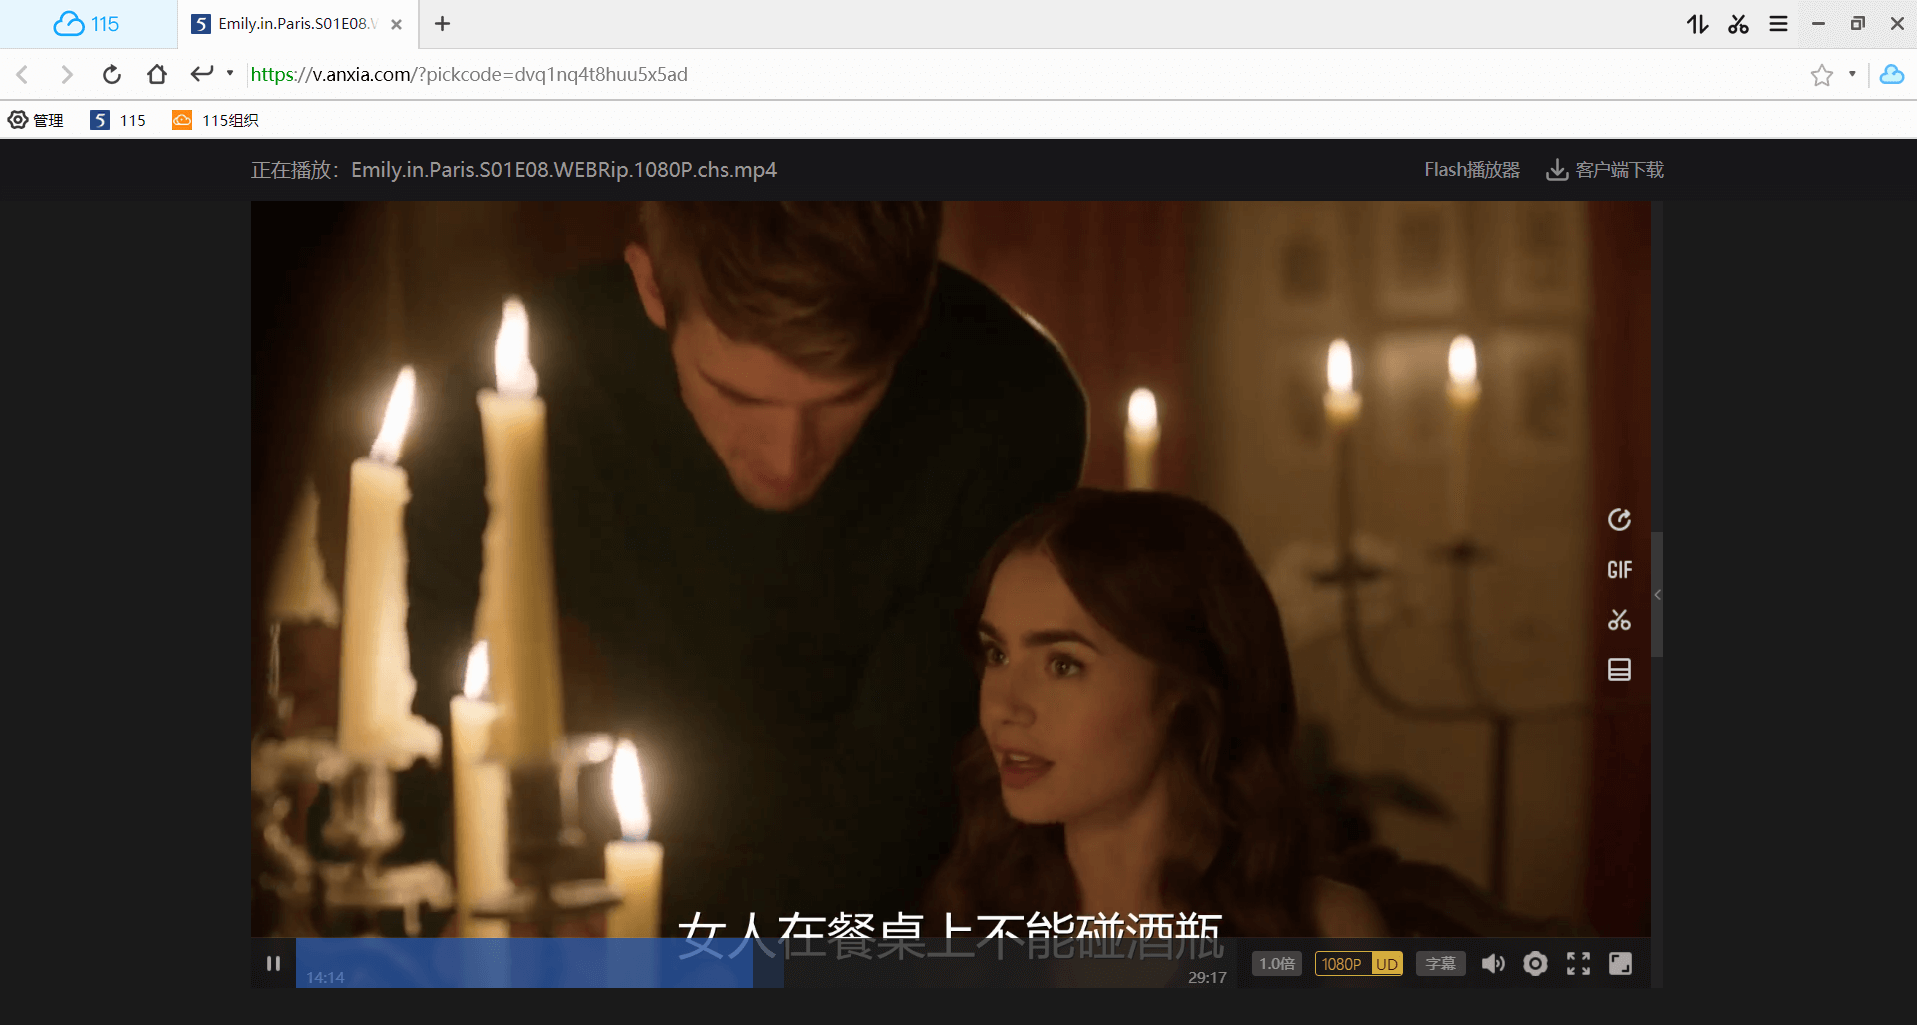Click the file name Emily.in.Paris.S01E08.WEBRip.1080P.chs.mp4
This screenshot has height=1025, width=1917.
coord(564,170)
